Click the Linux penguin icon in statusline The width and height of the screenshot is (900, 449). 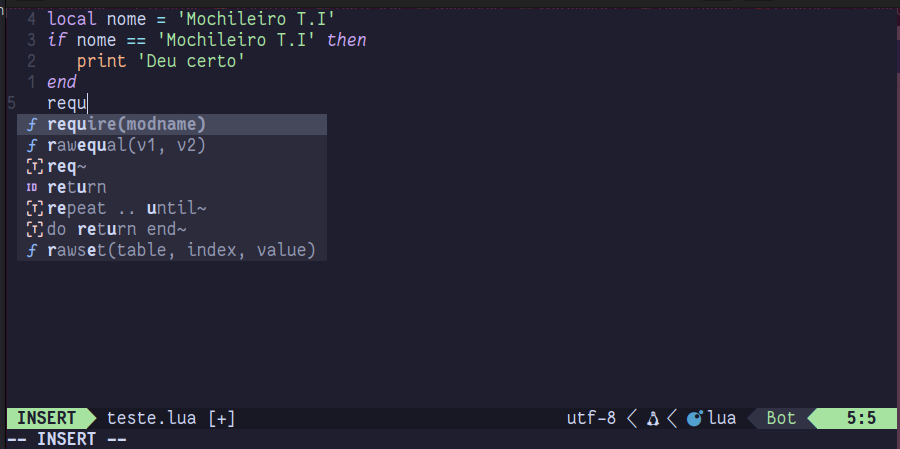653,418
